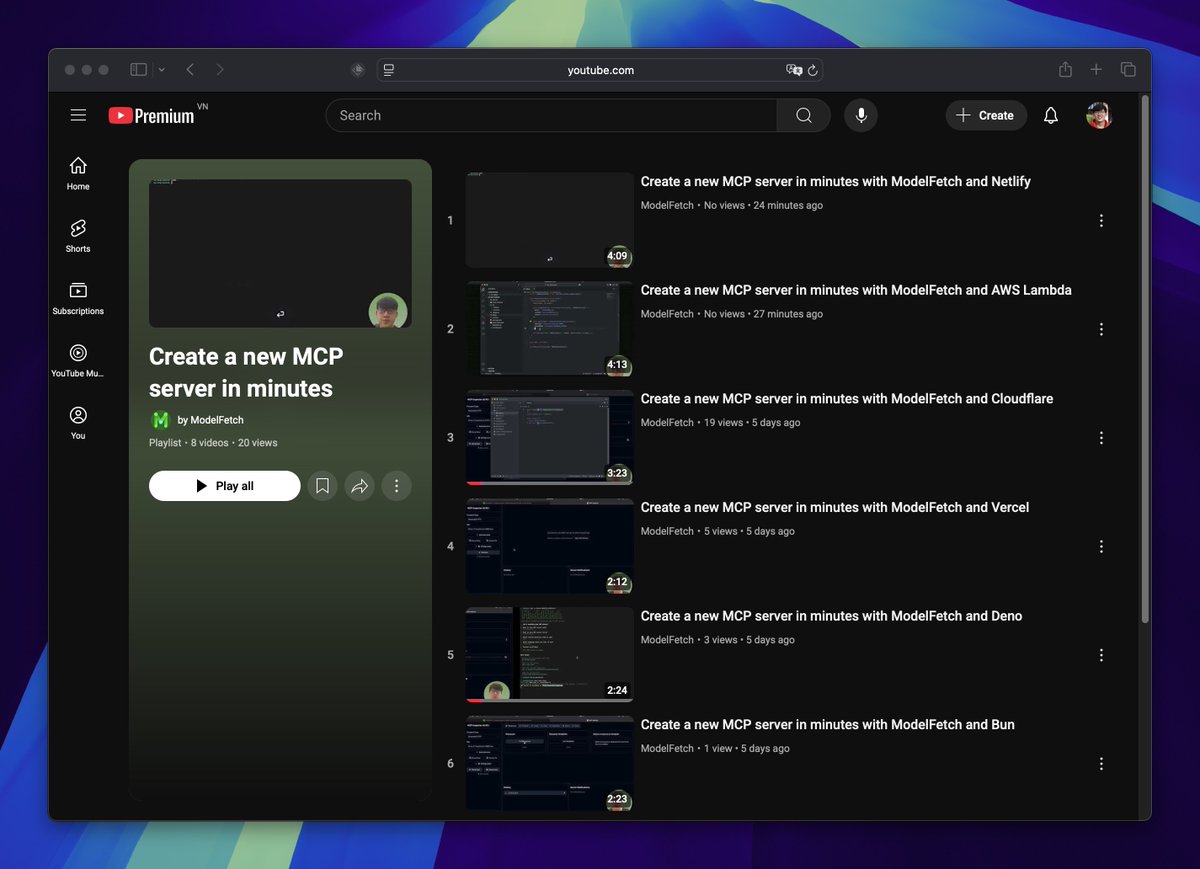Image resolution: width=1200 pixels, height=869 pixels.
Task: Open more options for Deno video
Action: [x=1101, y=655]
